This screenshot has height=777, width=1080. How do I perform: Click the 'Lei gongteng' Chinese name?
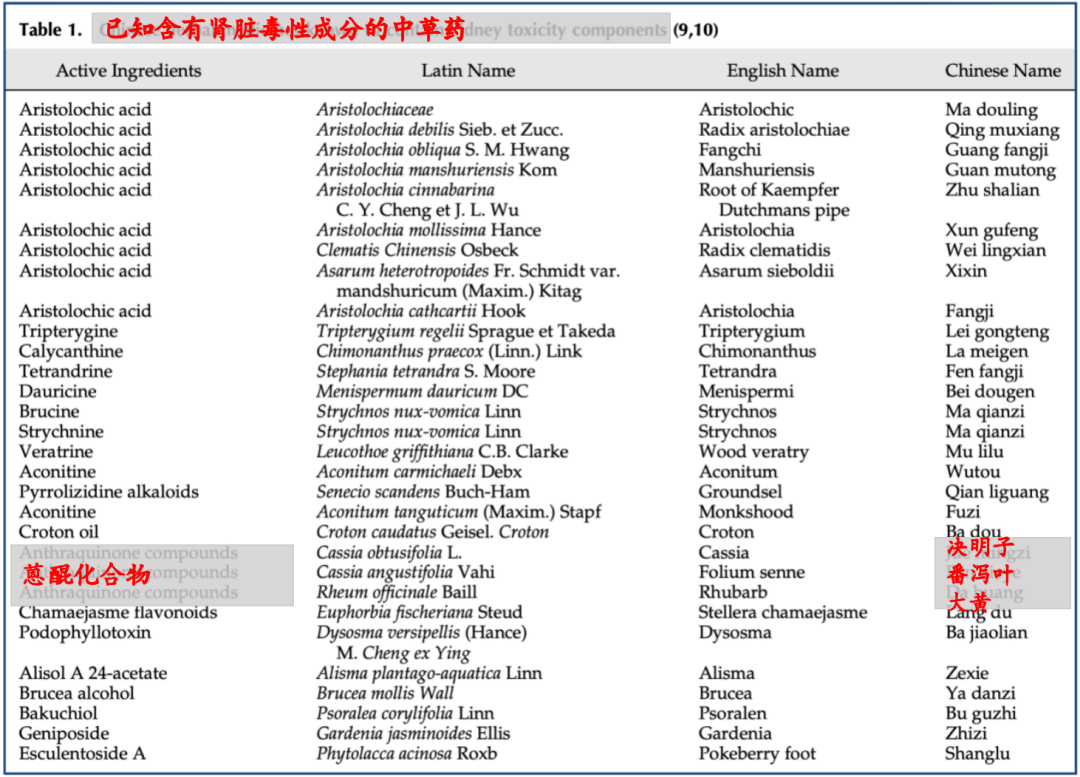pyautogui.click(x=997, y=331)
